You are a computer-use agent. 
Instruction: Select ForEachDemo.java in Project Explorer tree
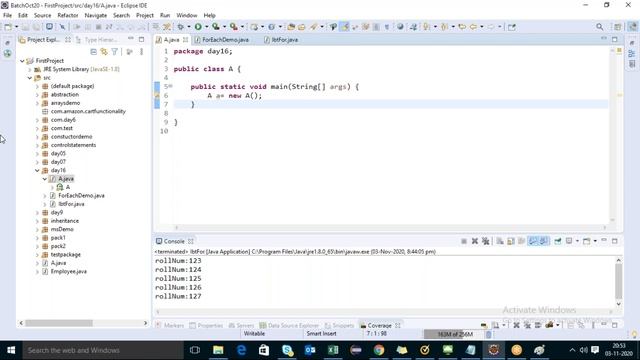click(x=81, y=196)
